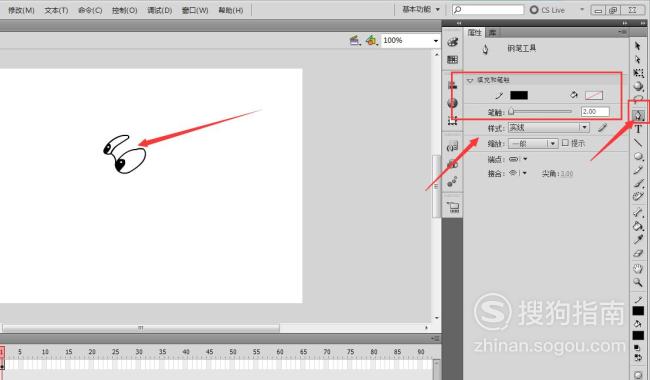Switch to the 库 library tab
The image size is (650, 380).
(492, 32)
